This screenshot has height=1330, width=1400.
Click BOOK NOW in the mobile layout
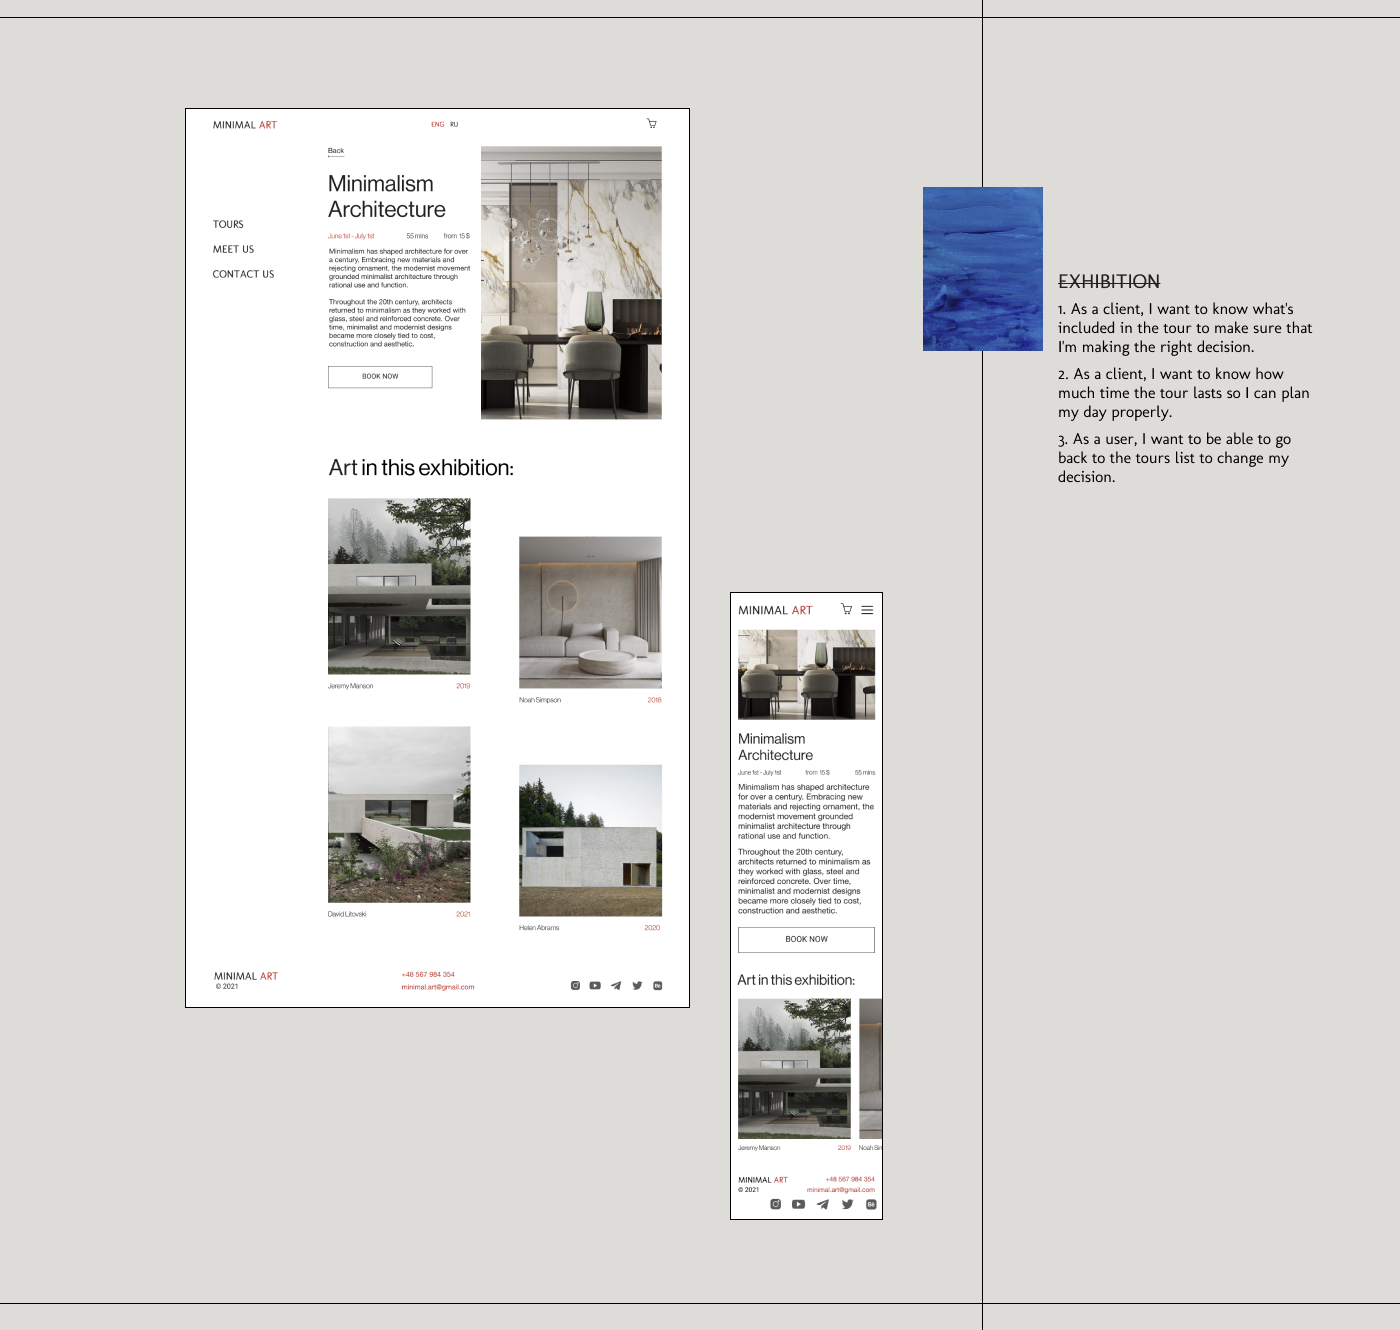click(x=806, y=940)
